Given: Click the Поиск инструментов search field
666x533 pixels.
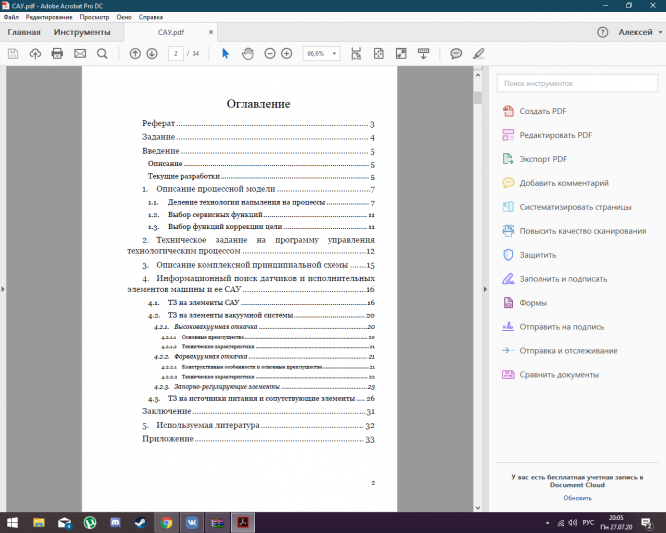Looking at the screenshot, I should tap(575, 83).
